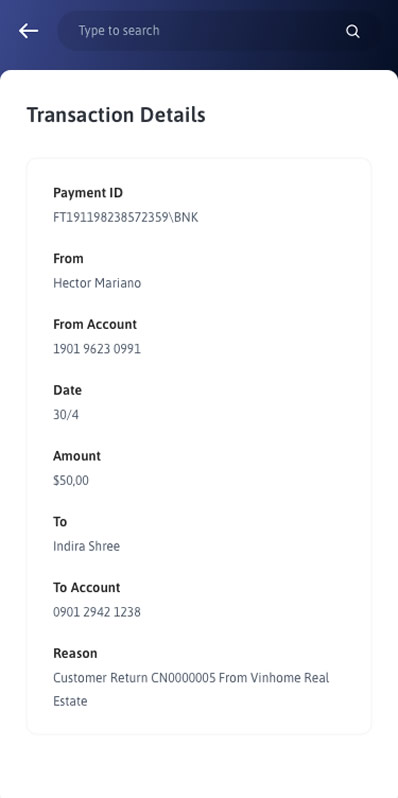The width and height of the screenshot is (398, 798).
Task: Select the amount $50,00
Action: click(x=71, y=480)
